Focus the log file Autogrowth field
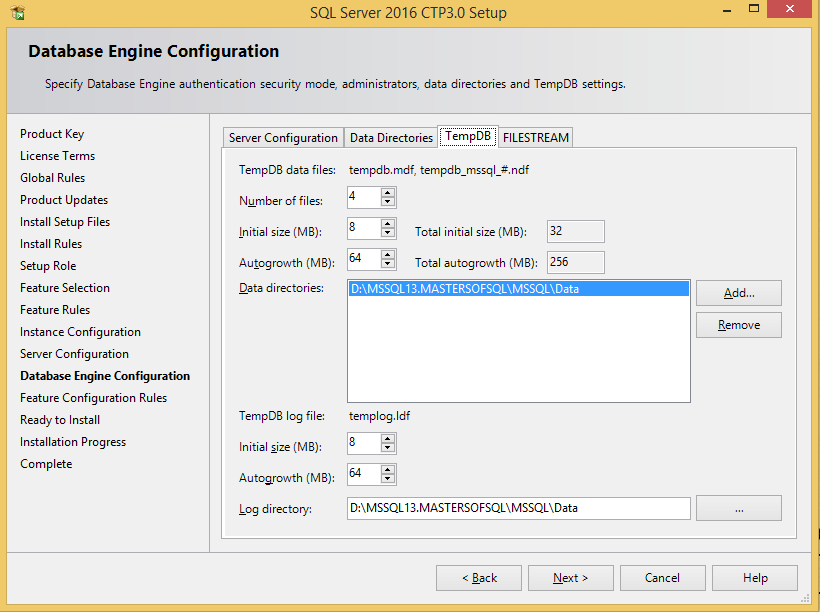Image resolution: width=820 pixels, height=612 pixels. tap(364, 474)
